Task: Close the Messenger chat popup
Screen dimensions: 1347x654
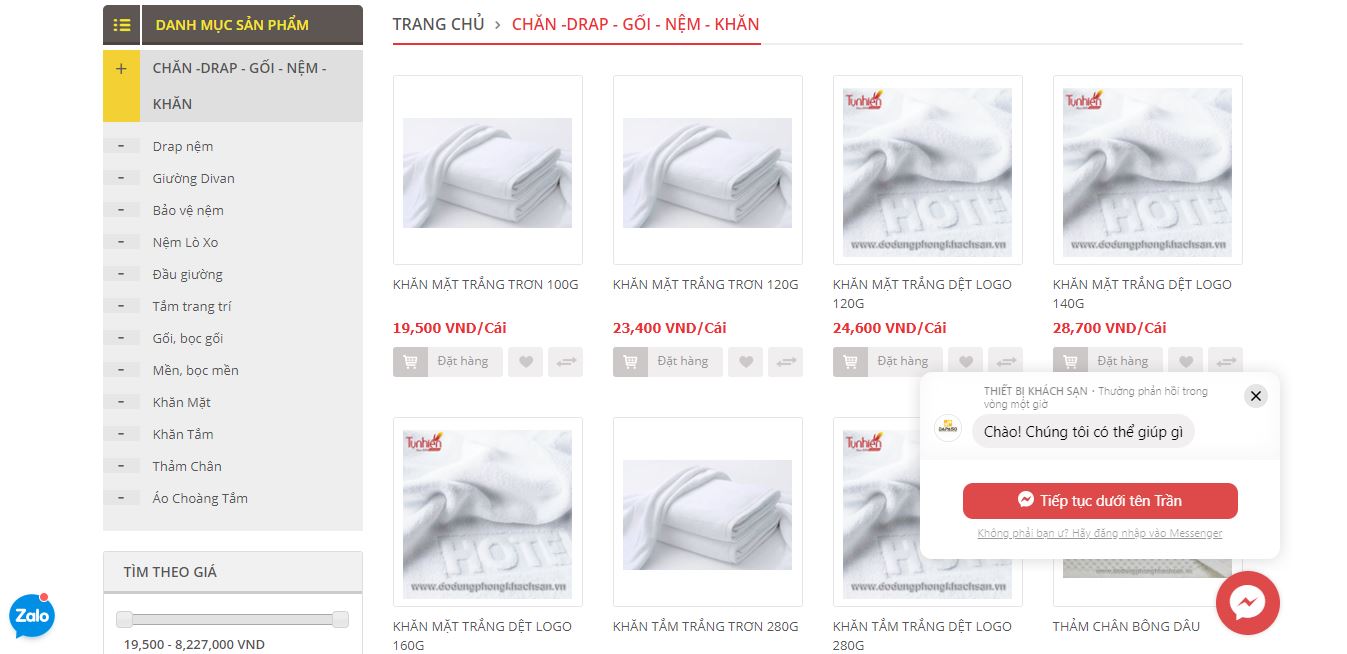Action: pyautogui.click(x=1256, y=396)
